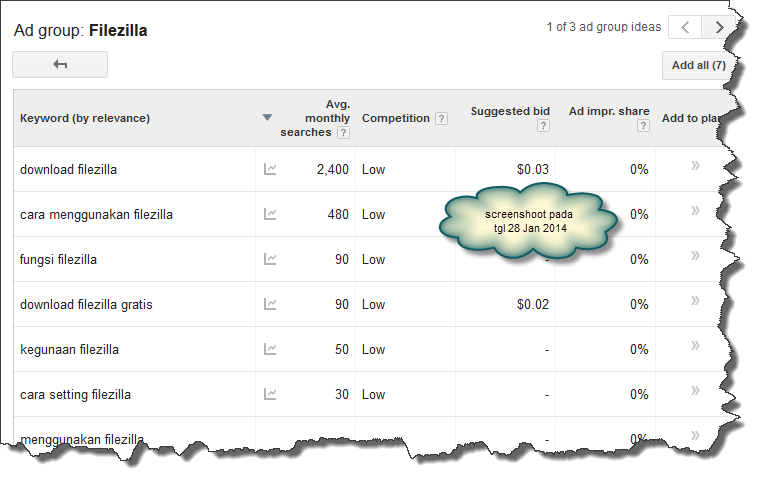This screenshot has height=483, width=764.
Task: Add download filezilla keyword to plan
Action: point(695,167)
